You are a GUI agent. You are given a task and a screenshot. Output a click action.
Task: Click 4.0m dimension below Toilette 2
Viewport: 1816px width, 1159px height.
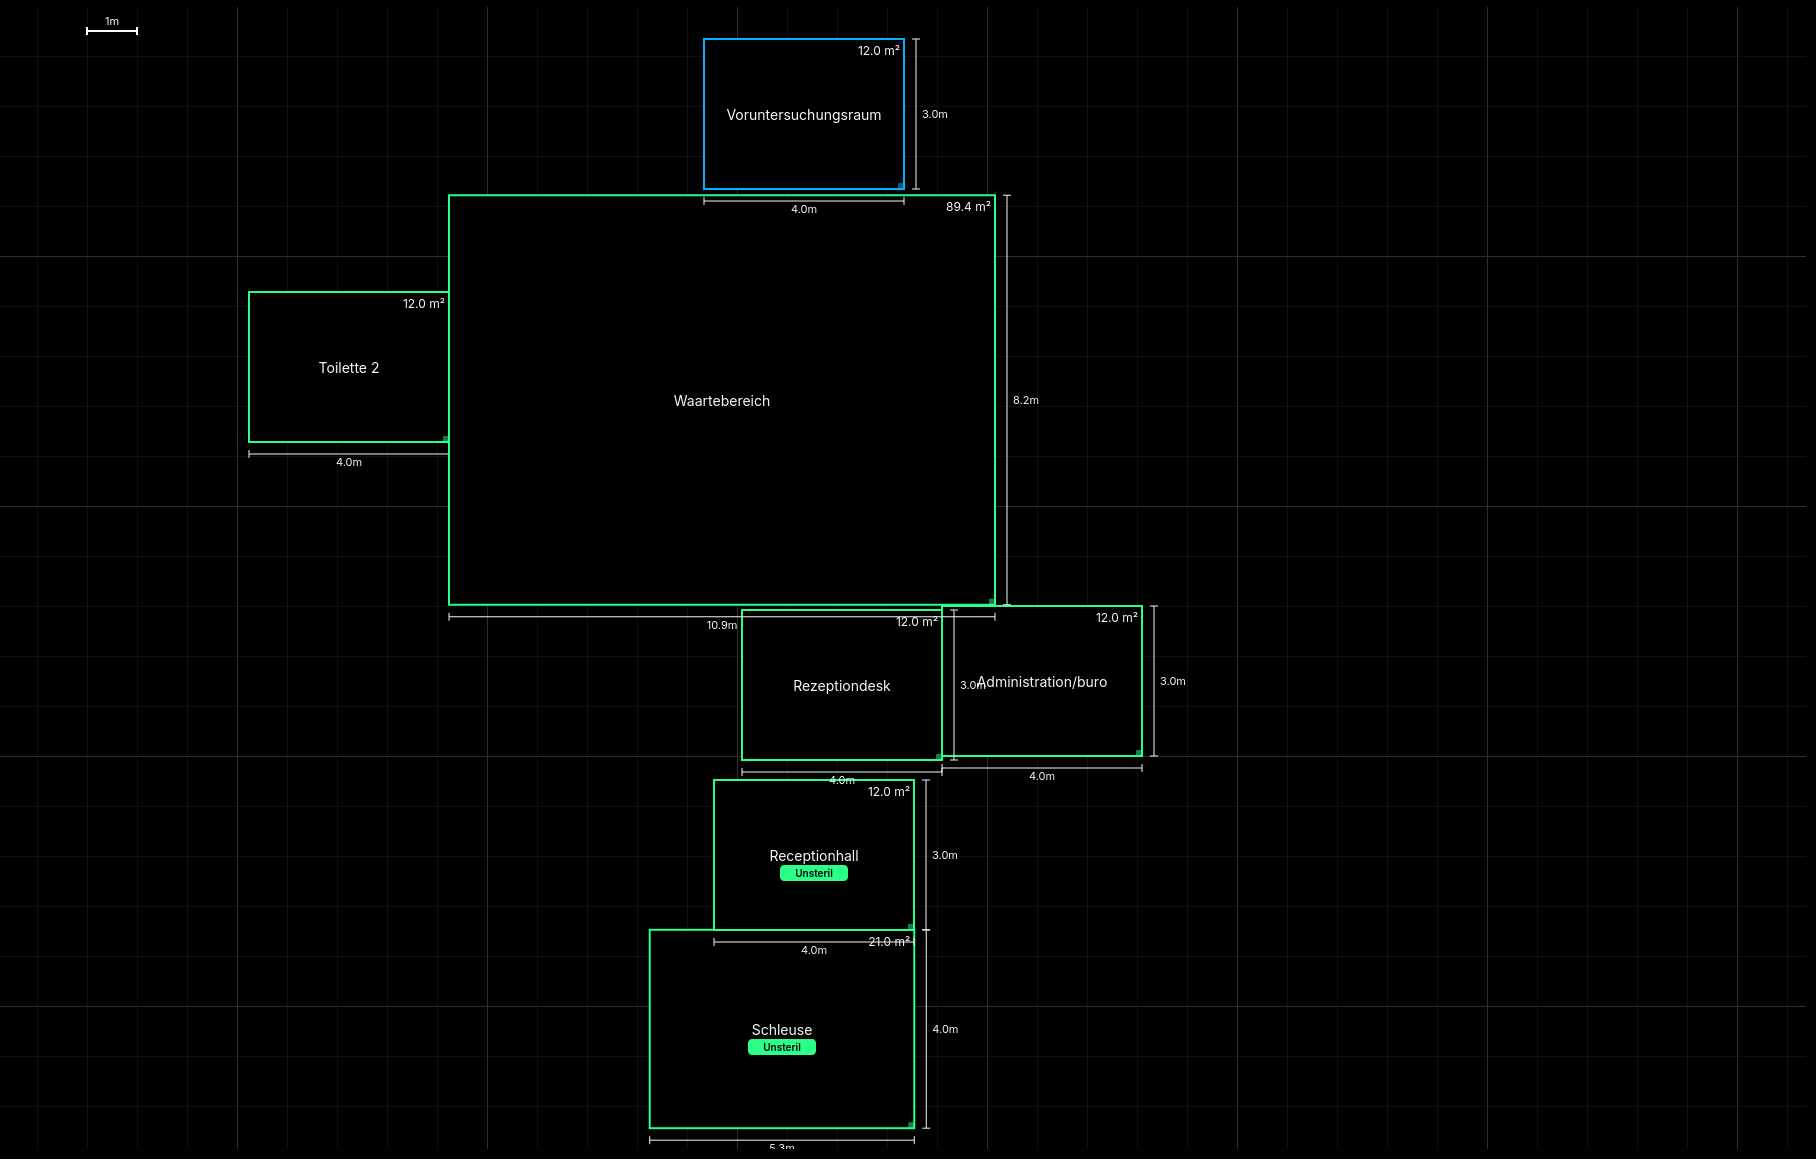(x=349, y=462)
